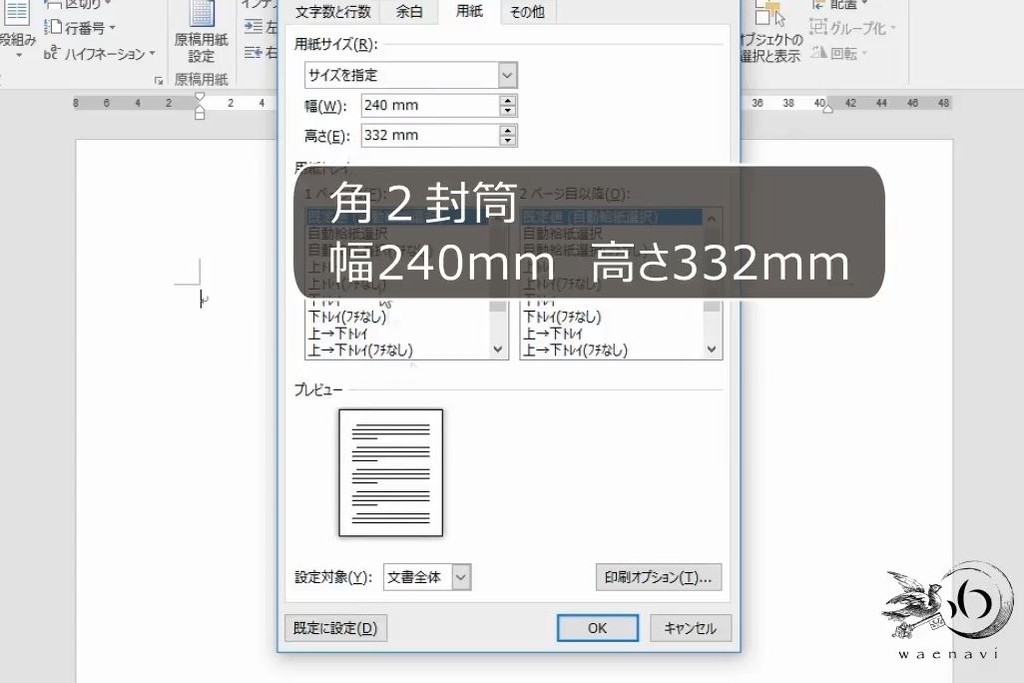Click the 高さ height input field
The image size is (1024, 683).
[430, 135]
